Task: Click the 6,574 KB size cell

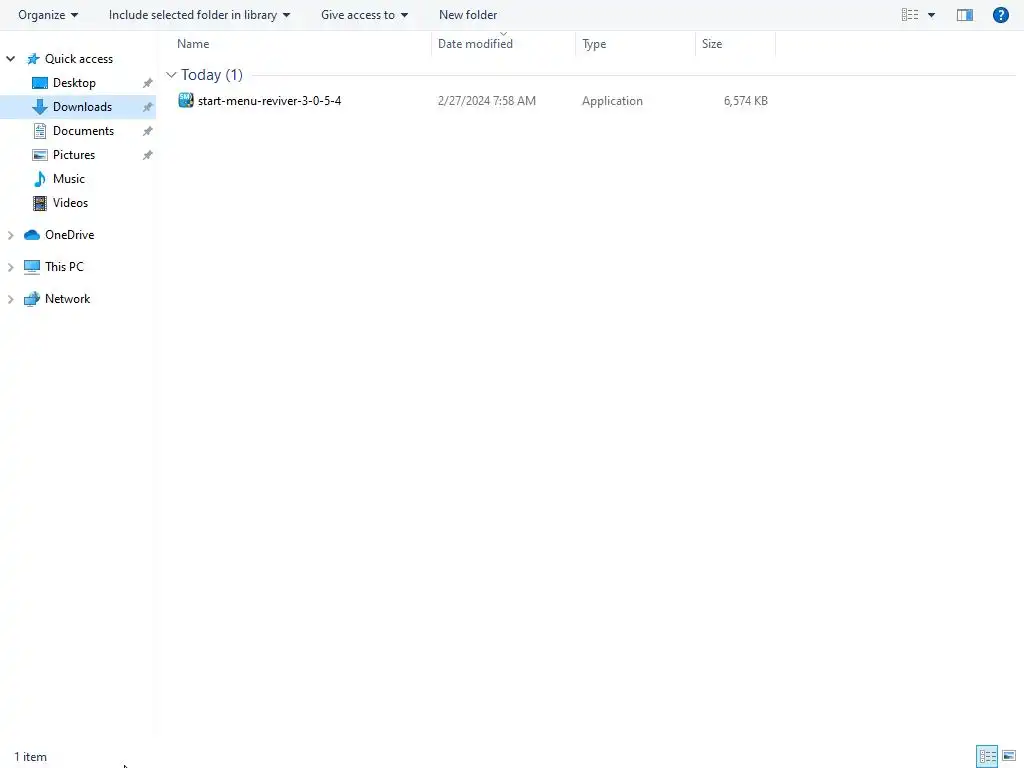Action: tap(745, 101)
